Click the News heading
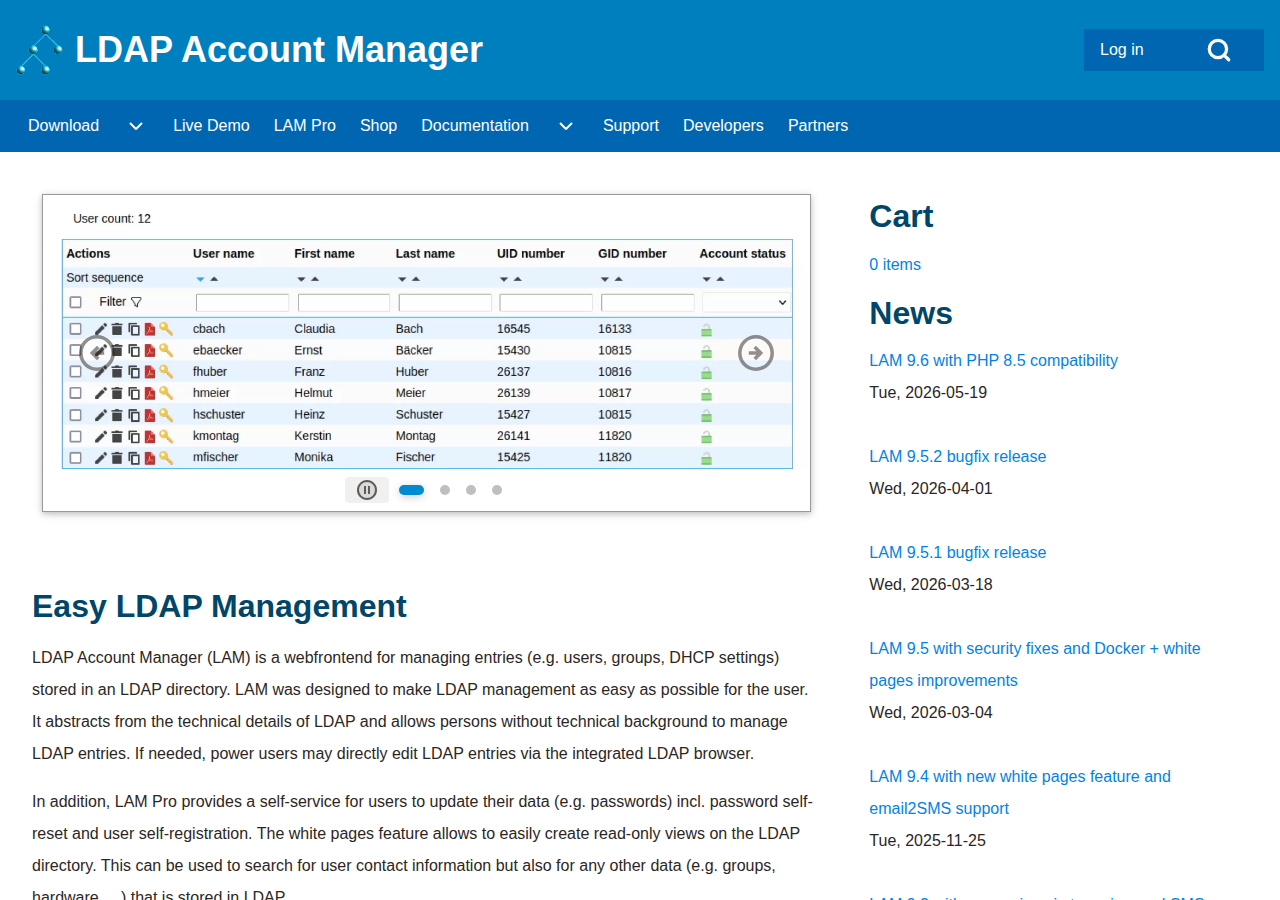 [x=911, y=314]
